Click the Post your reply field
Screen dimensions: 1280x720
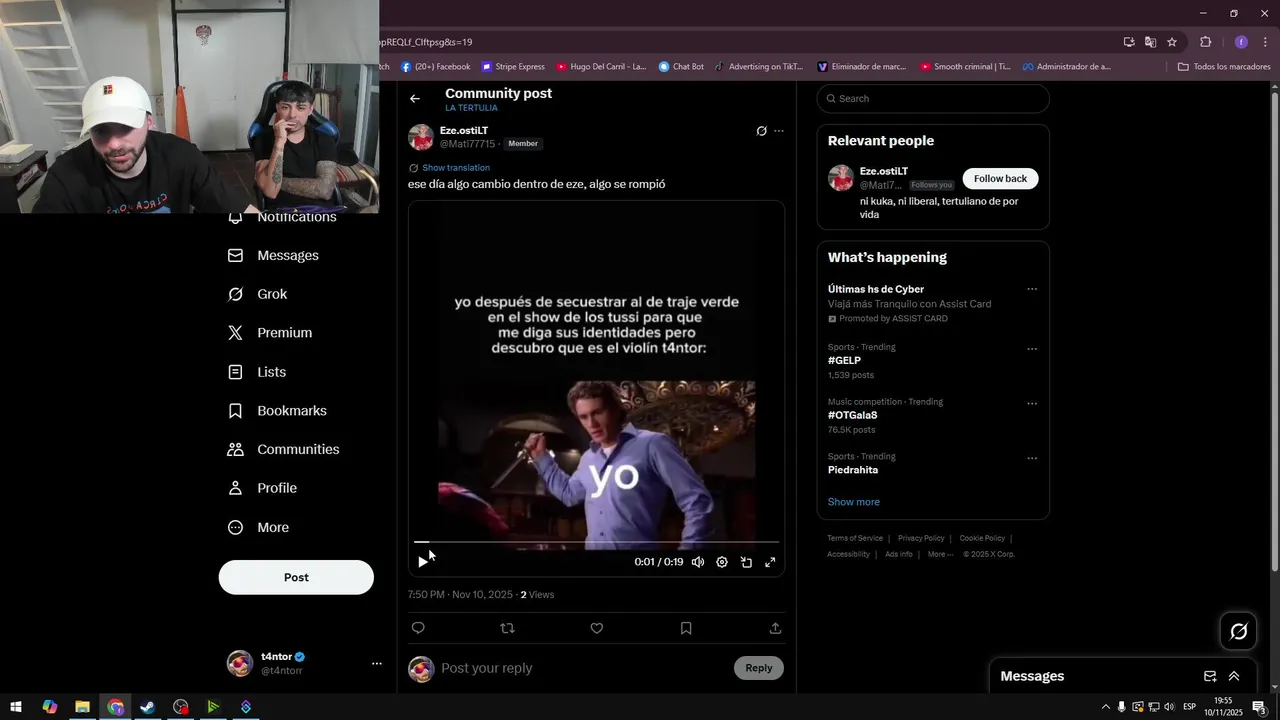pyautogui.click(x=583, y=668)
